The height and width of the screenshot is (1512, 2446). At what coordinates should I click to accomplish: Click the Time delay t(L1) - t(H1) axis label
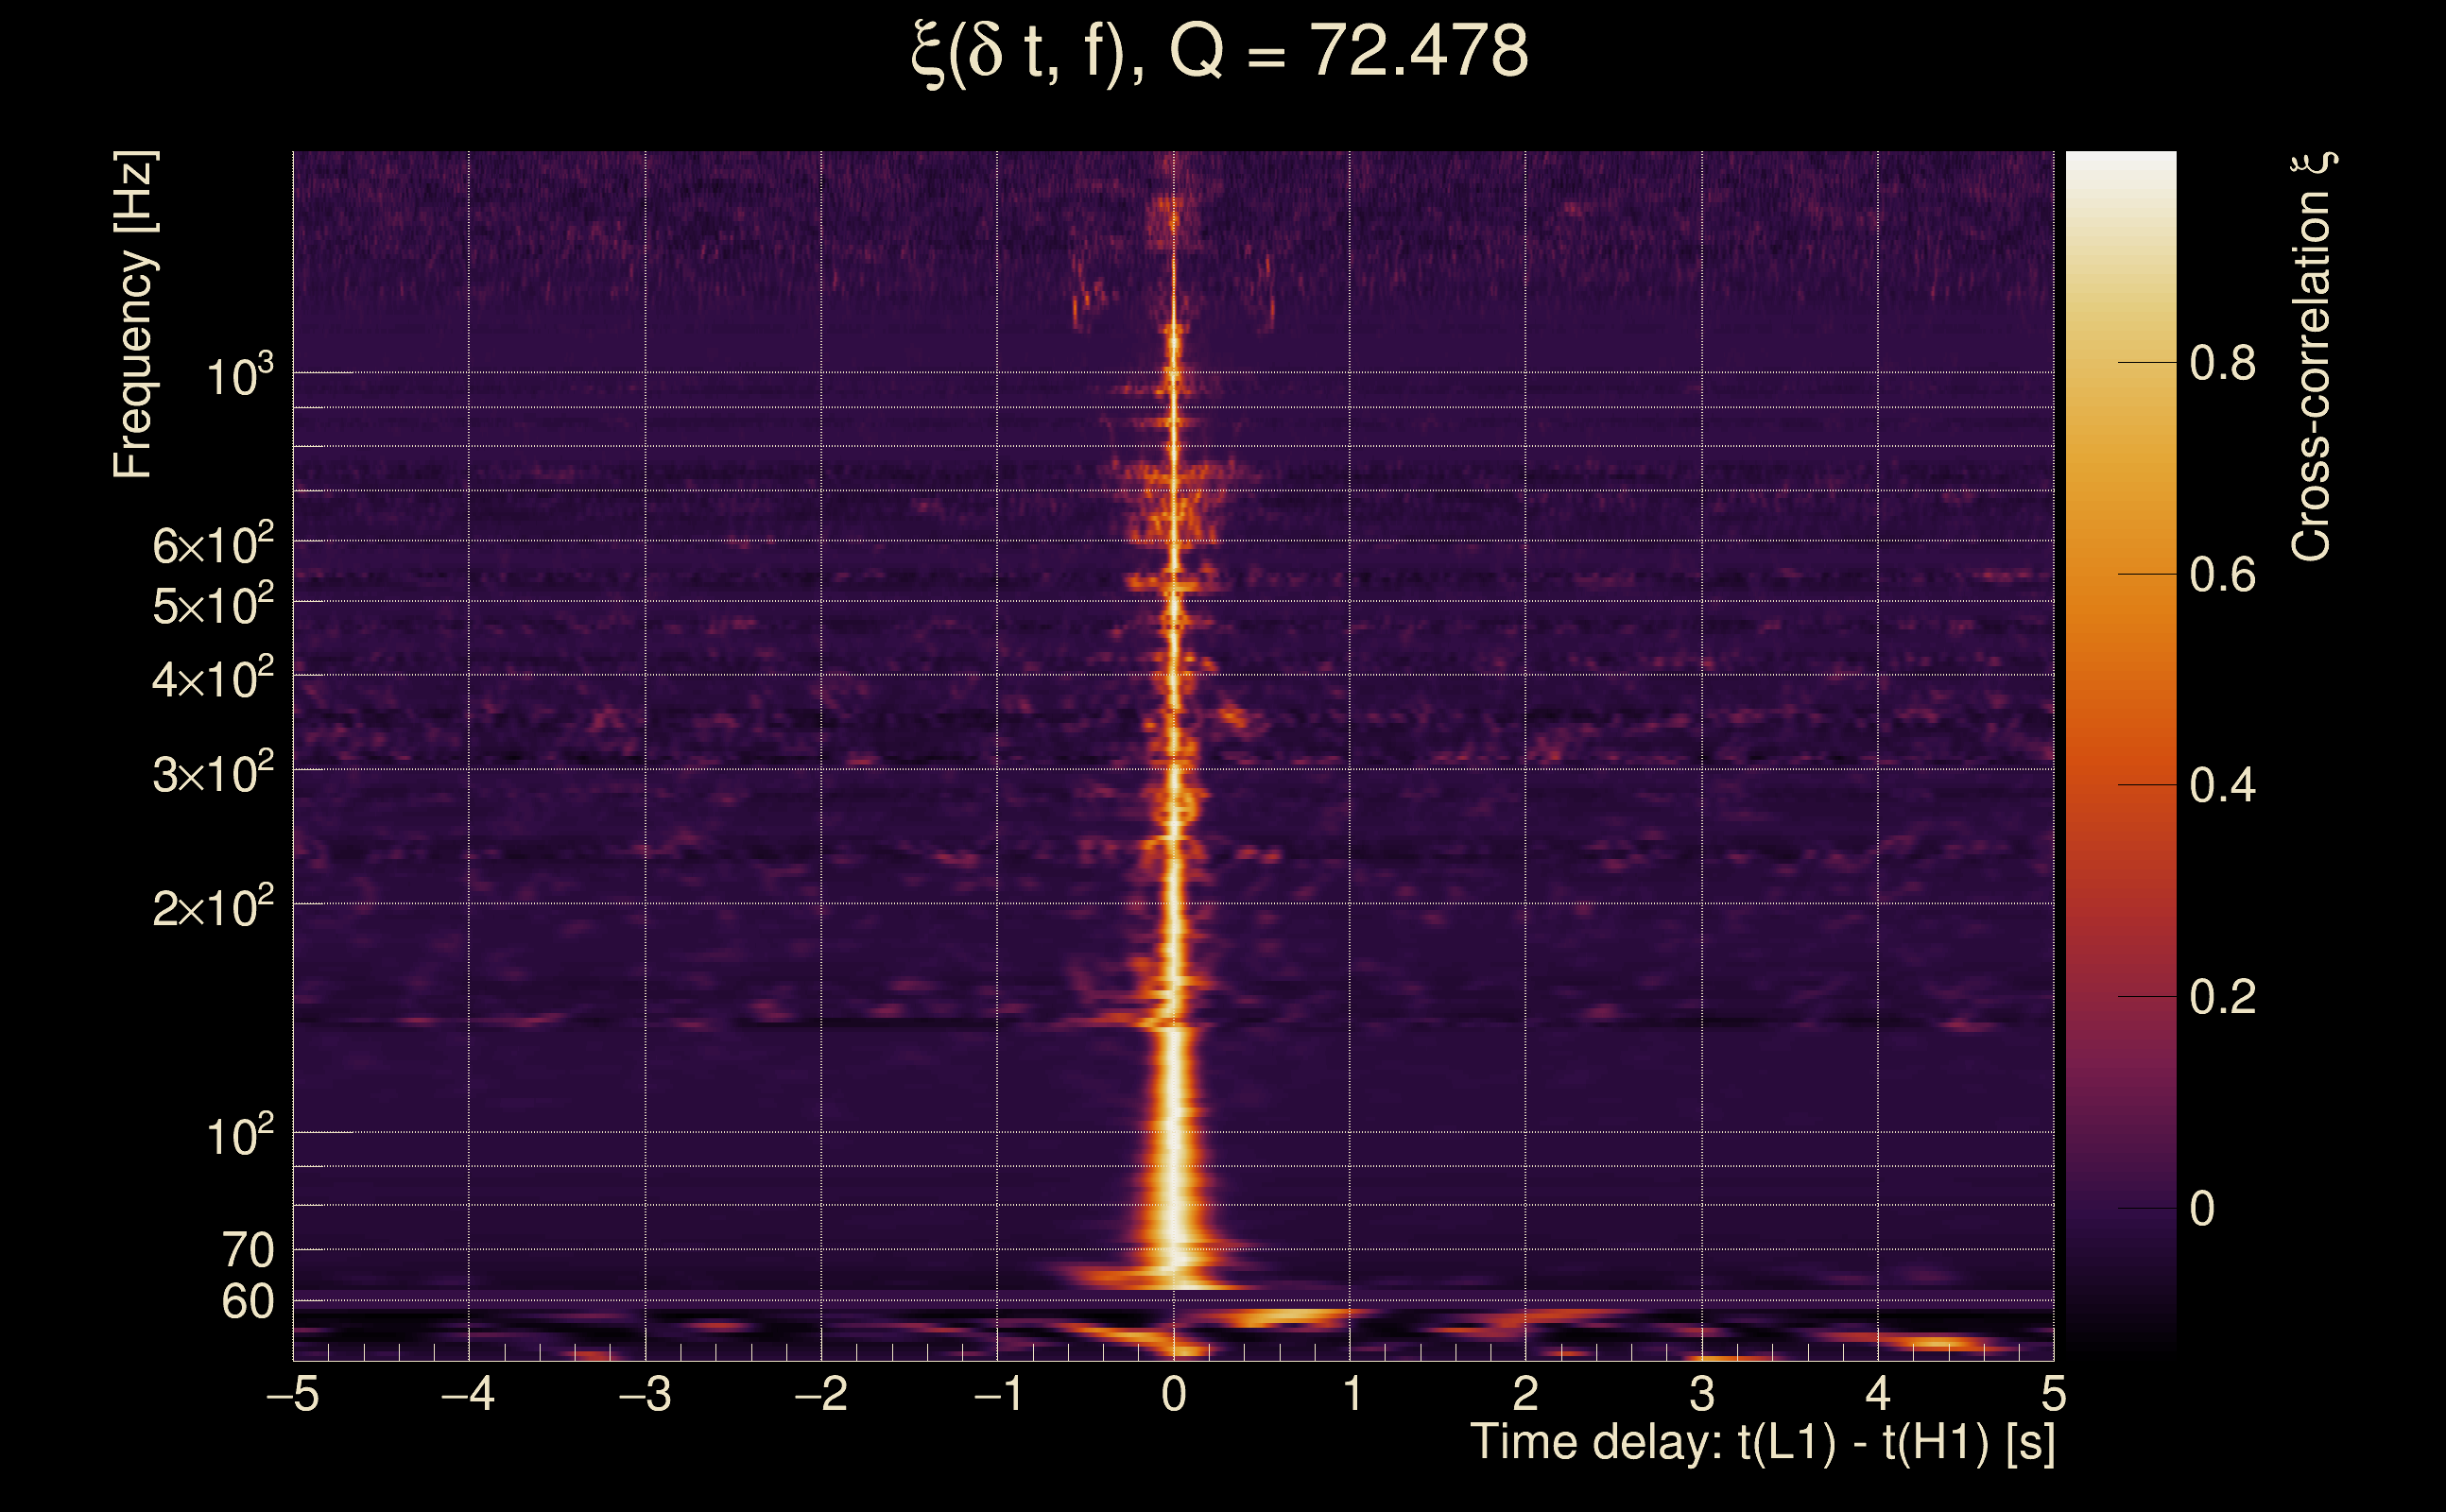(x=1762, y=1443)
